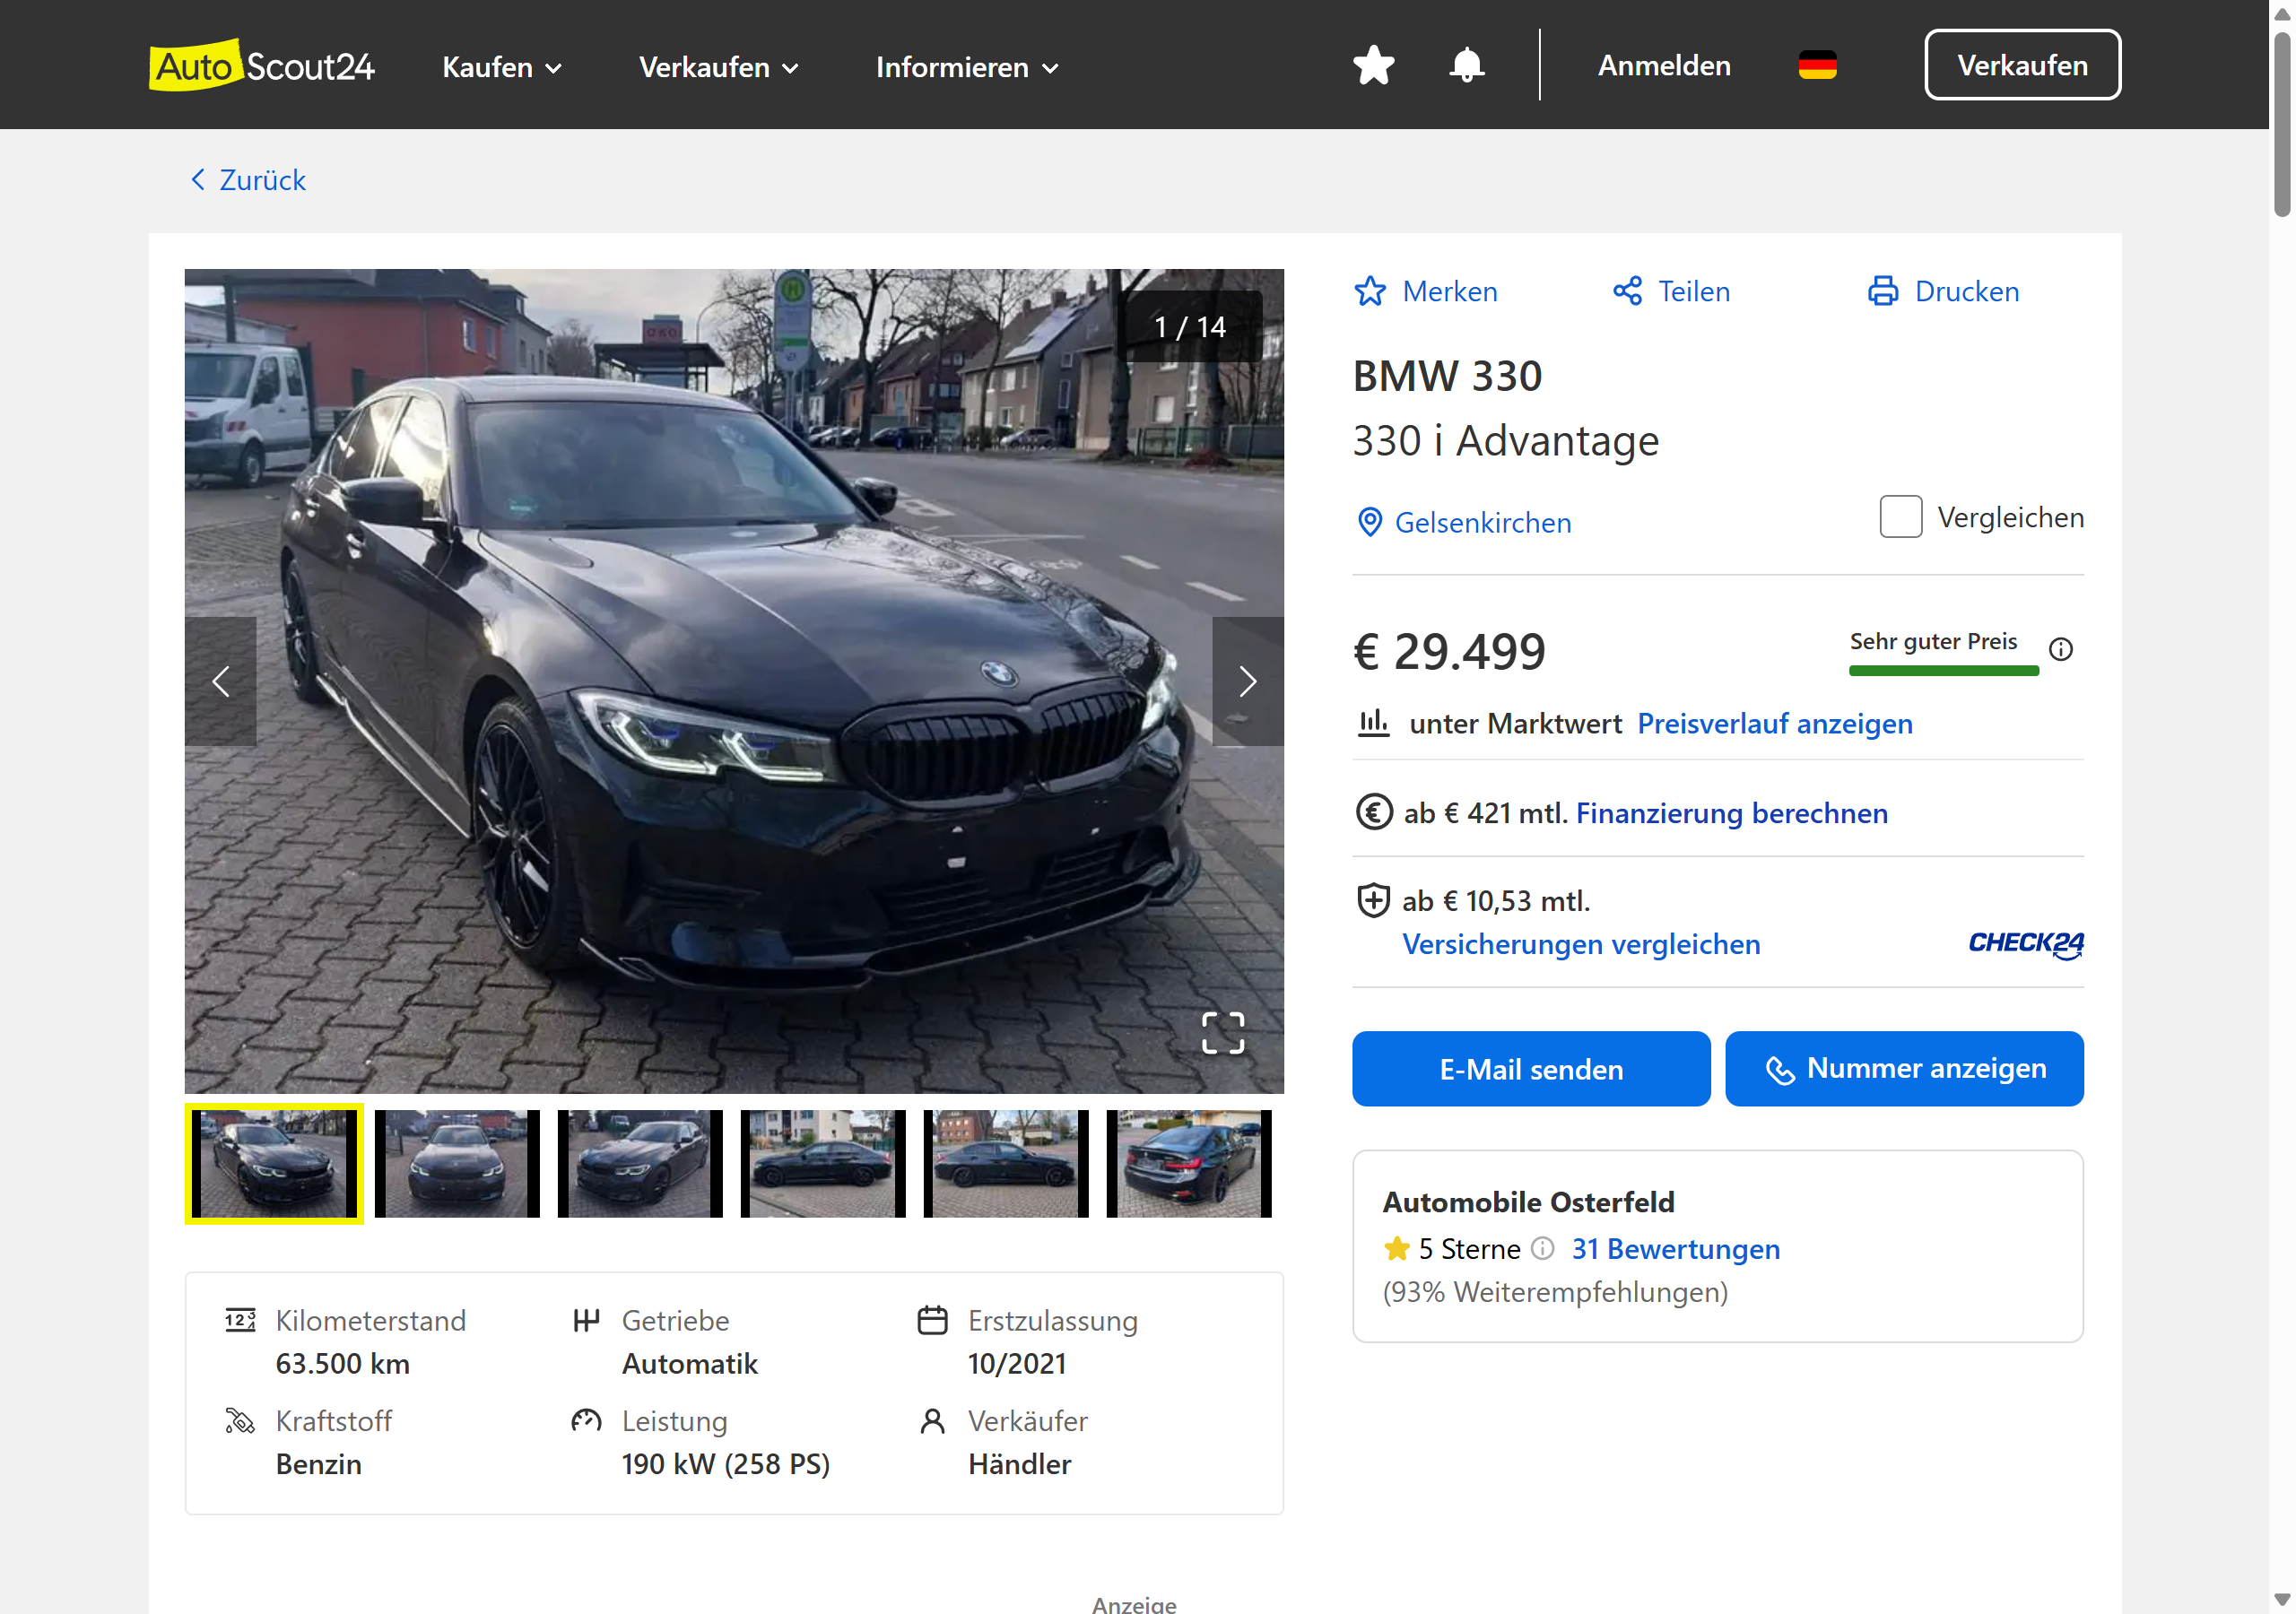Image resolution: width=2296 pixels, height=1614 pixels.
Task: Select the third car thumbnail
Action: pyautogui.click(x=640, y=1164)
